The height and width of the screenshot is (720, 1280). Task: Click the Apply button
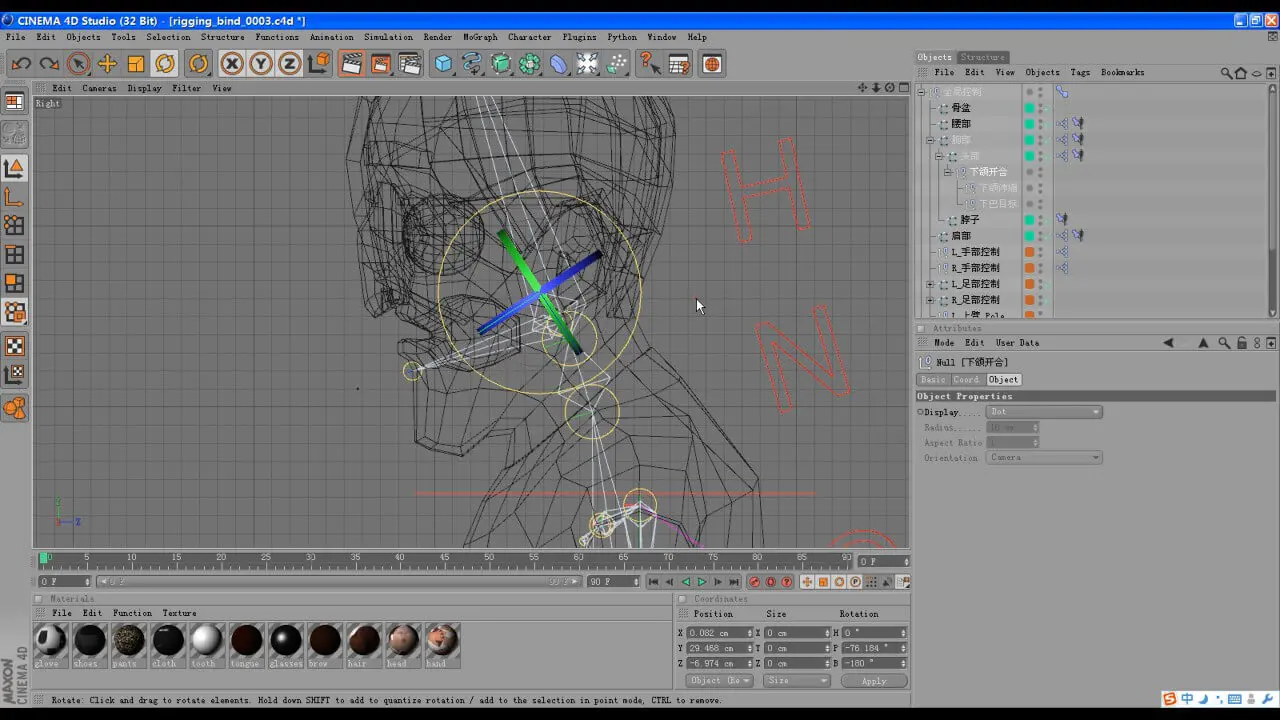[x=874, y=681]
